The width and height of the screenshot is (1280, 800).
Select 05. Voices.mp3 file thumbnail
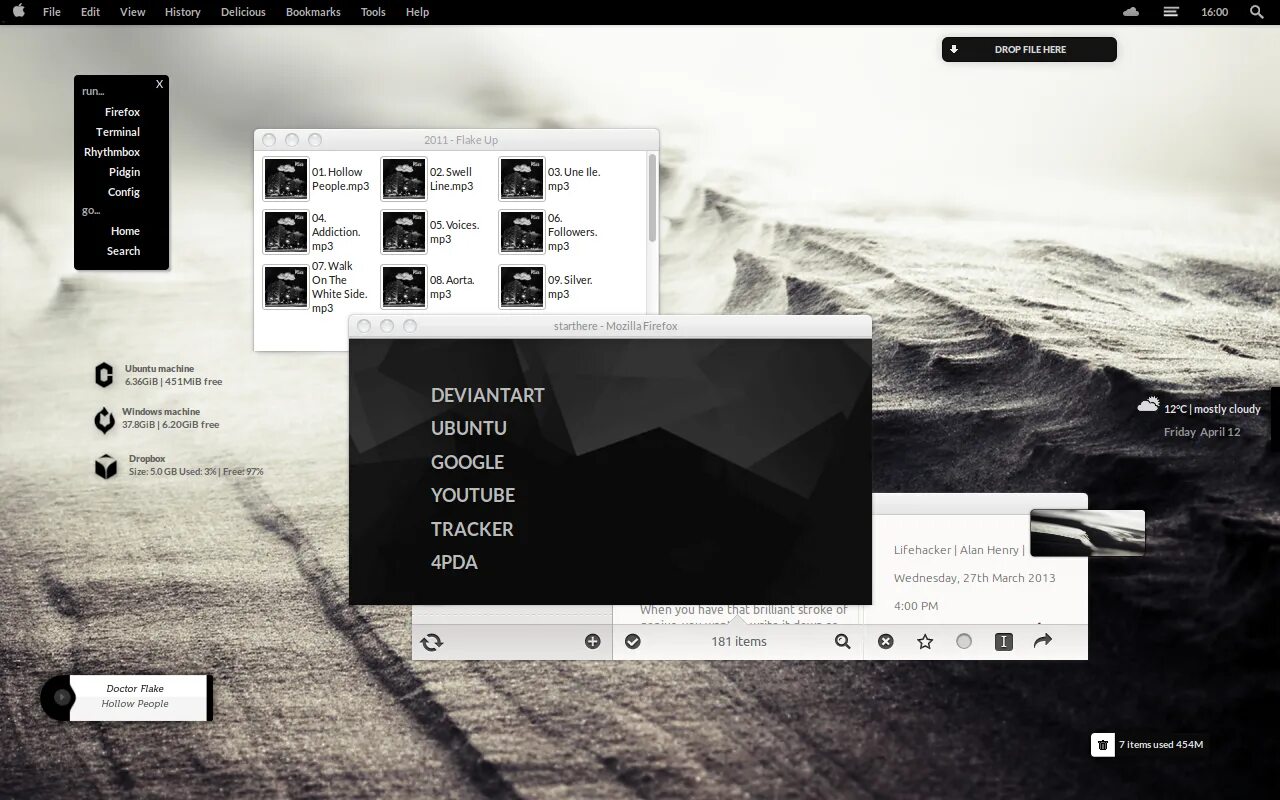click(x=404, y=232)
